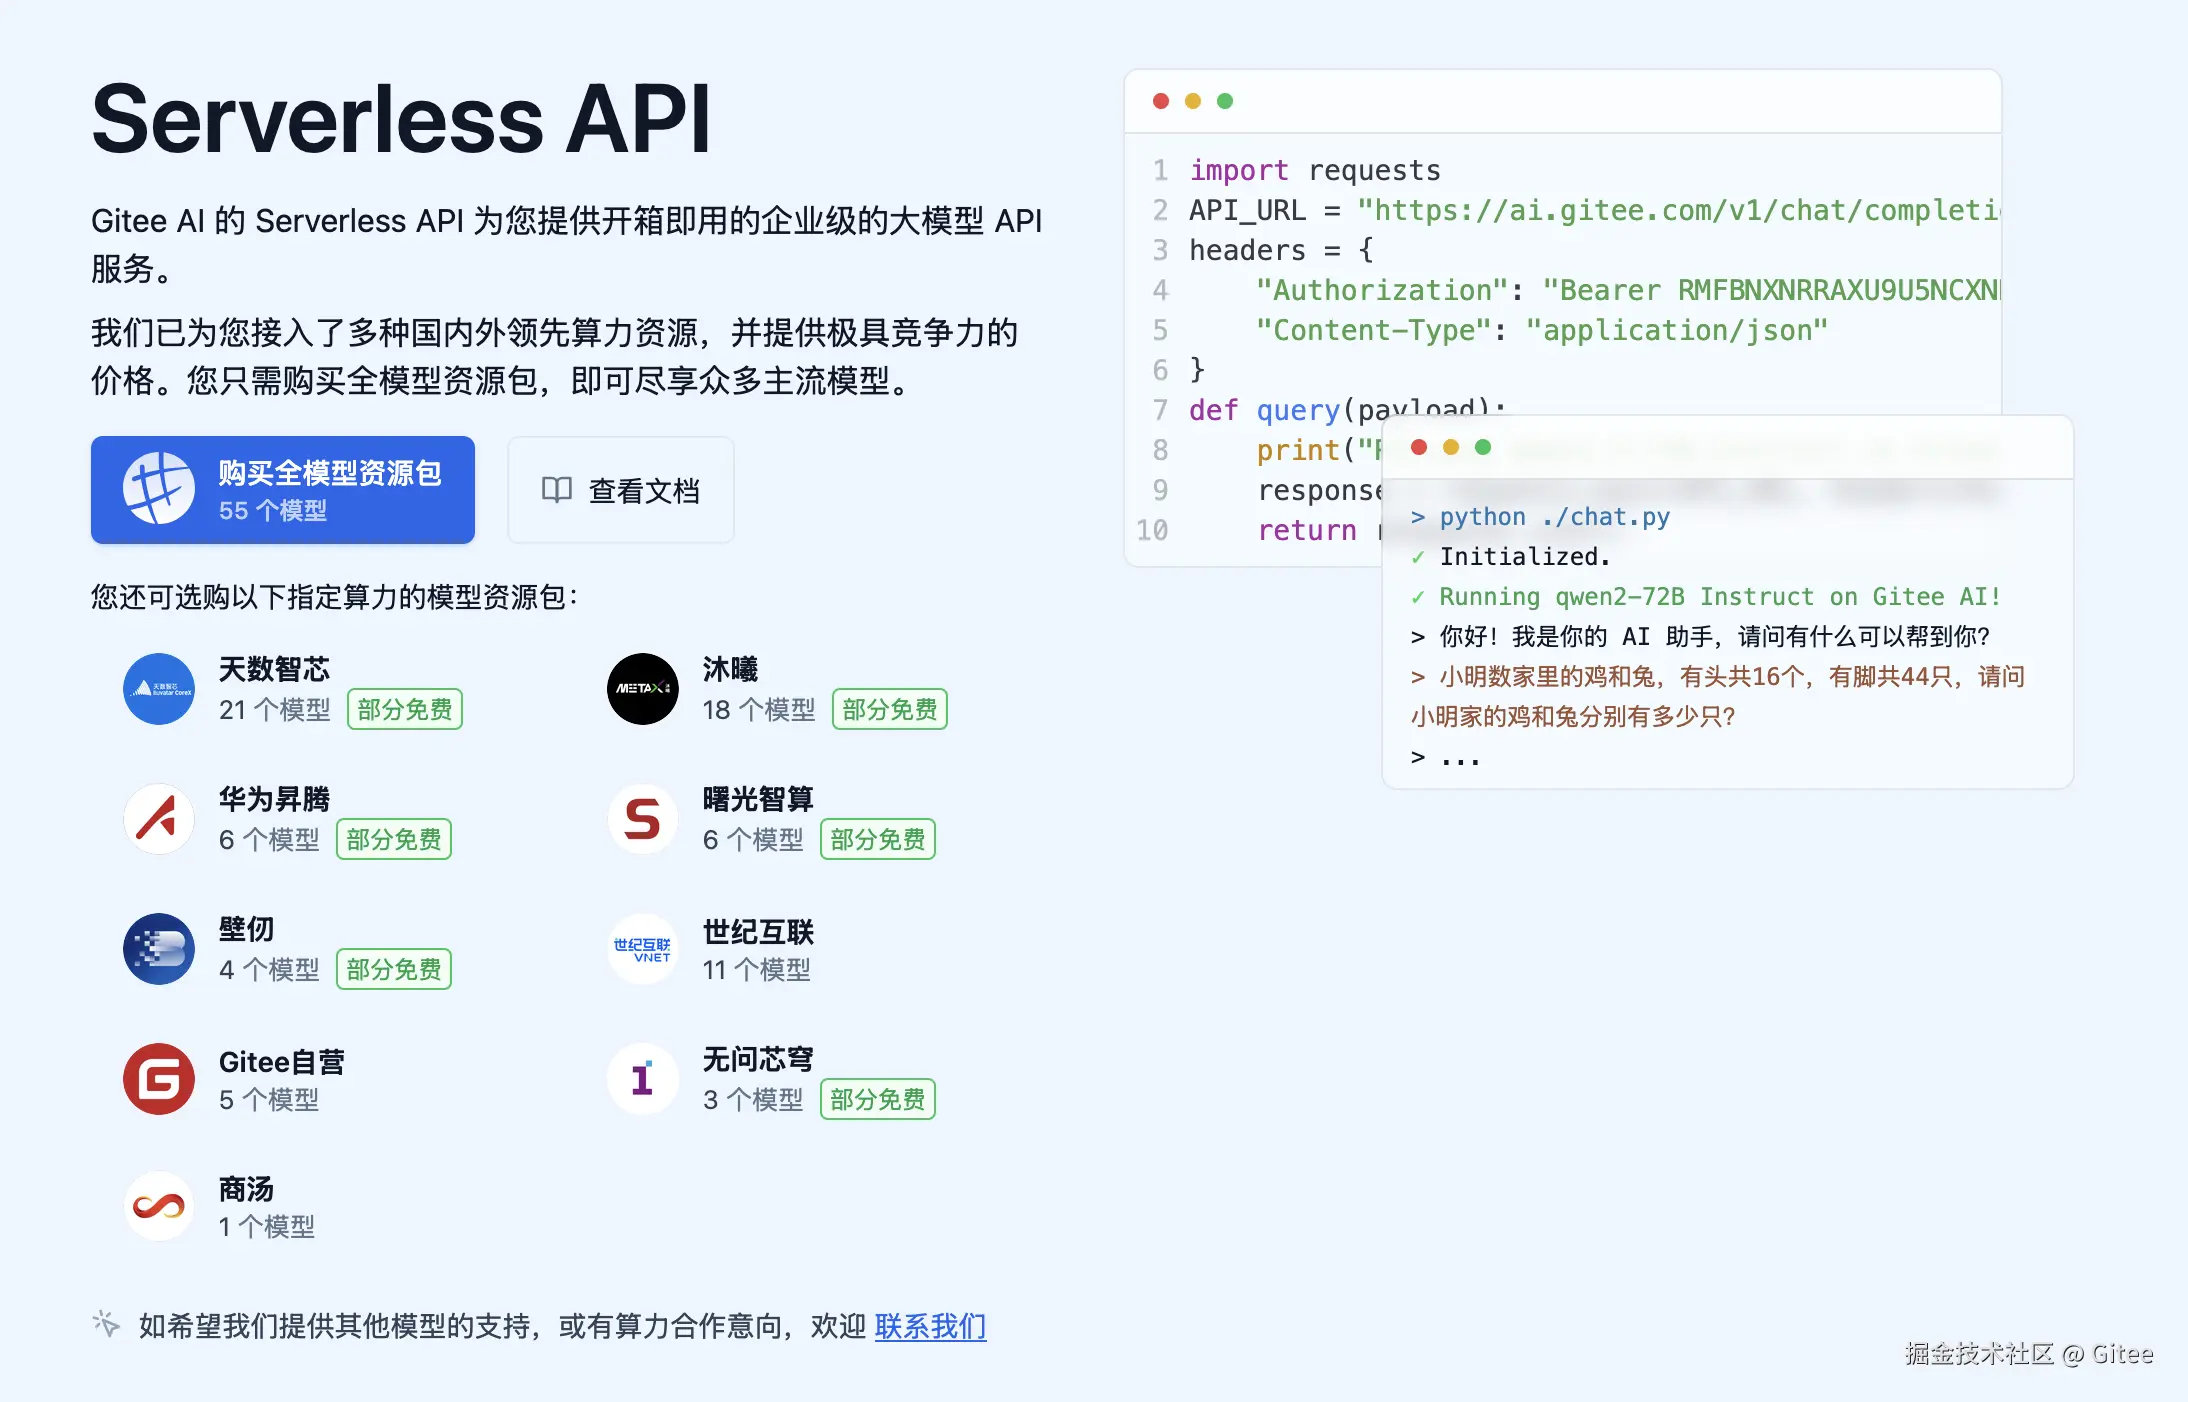Click the 商汤 infinity logo icon
Image resolution: width=2188 pixels, height=1402 pixels.
[158, 1207]
